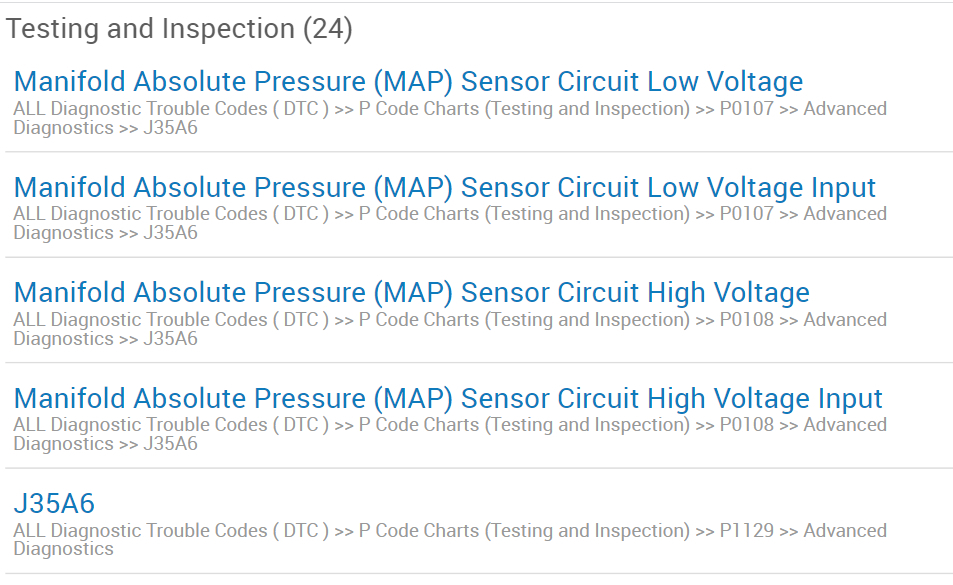The height and width of the screenshot is (585, 953).
Task: Click Advanced Diagnostics in the P1129 breadcrumb
Action: (845, 531)
